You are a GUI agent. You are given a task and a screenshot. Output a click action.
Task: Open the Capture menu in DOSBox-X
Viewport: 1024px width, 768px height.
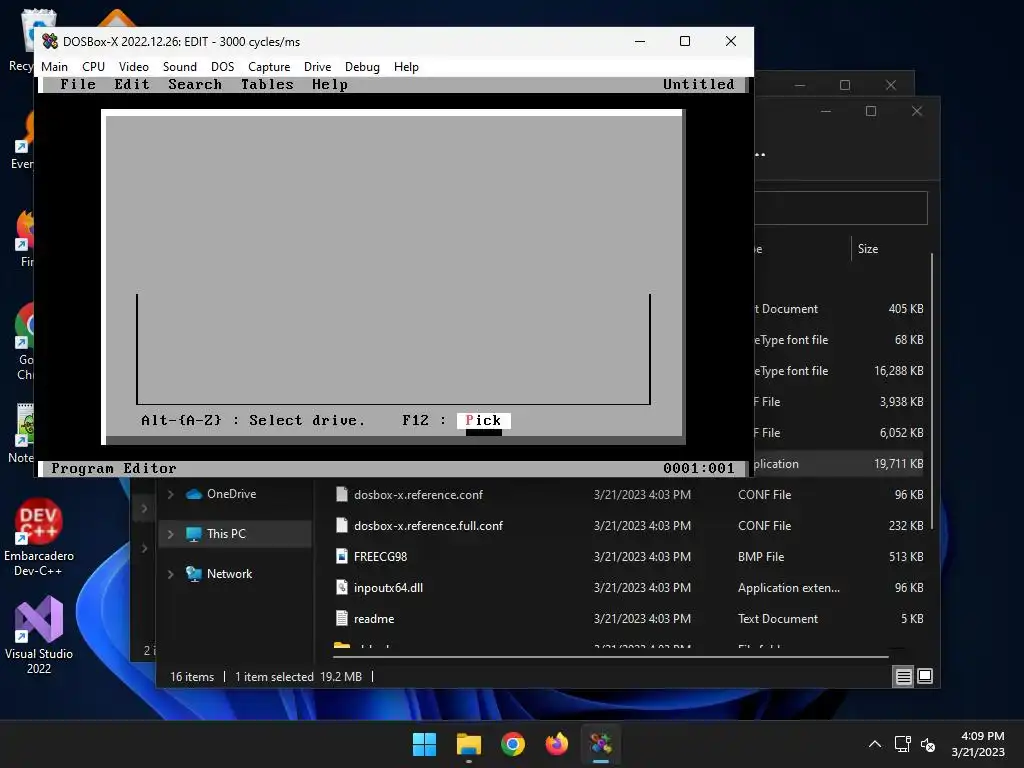click(269, 67)
